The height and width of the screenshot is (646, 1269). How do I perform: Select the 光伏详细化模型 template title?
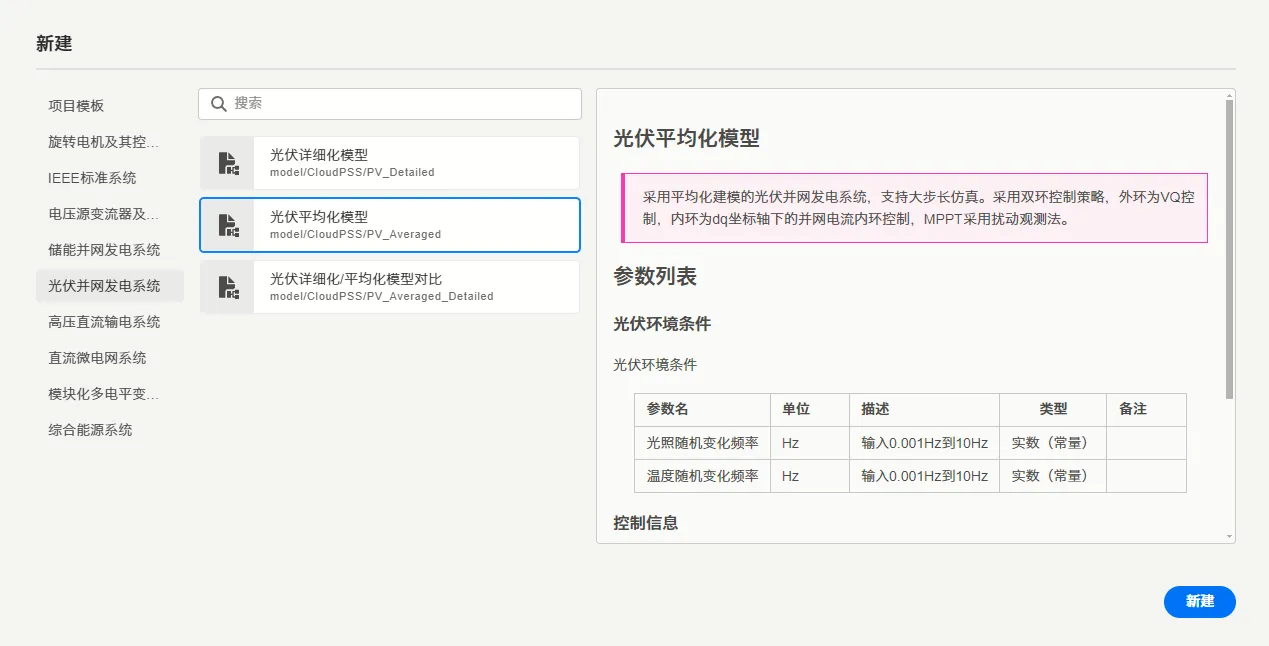(x=319, y=155)
